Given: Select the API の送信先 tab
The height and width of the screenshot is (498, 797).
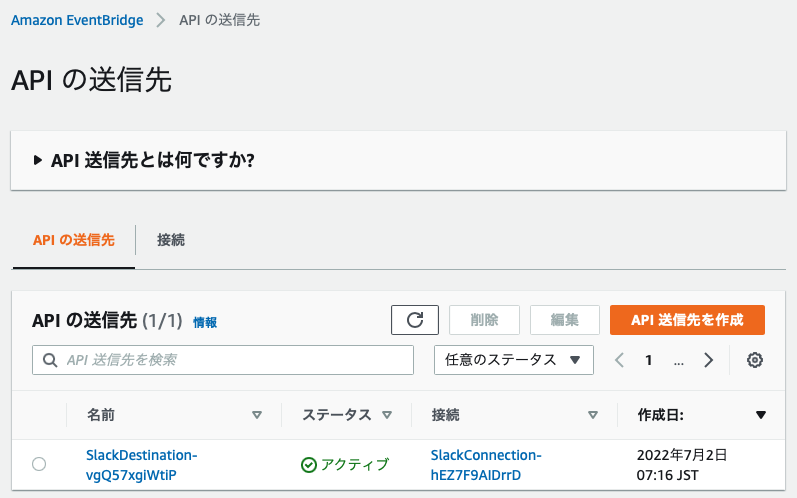Looking at the screenshot, I should coord(74,240).
